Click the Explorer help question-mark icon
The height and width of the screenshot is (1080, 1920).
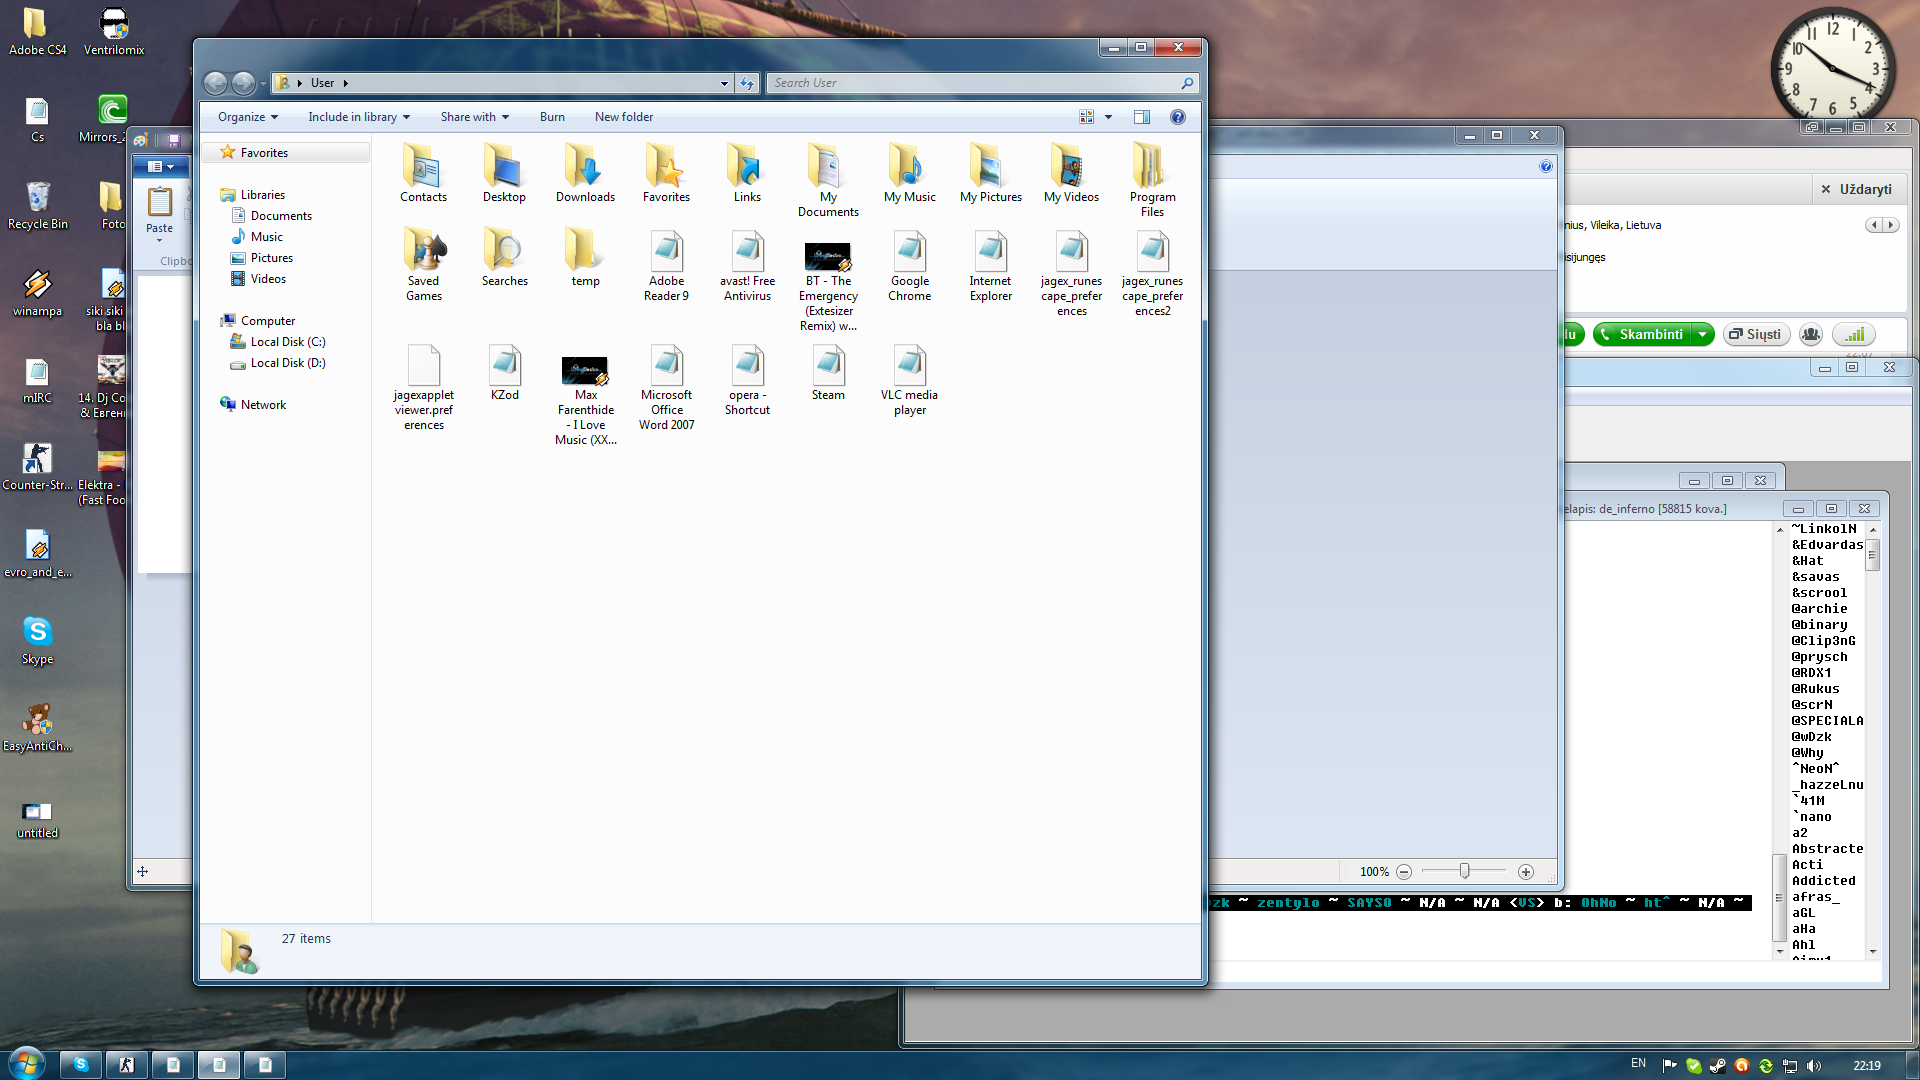tap(1178, 117)
